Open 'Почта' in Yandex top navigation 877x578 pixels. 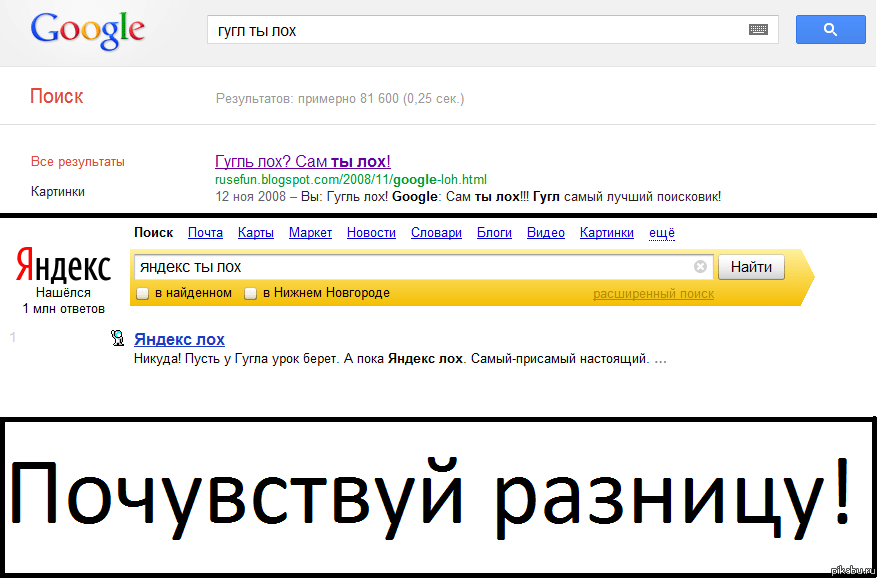[x=205, y=233]
